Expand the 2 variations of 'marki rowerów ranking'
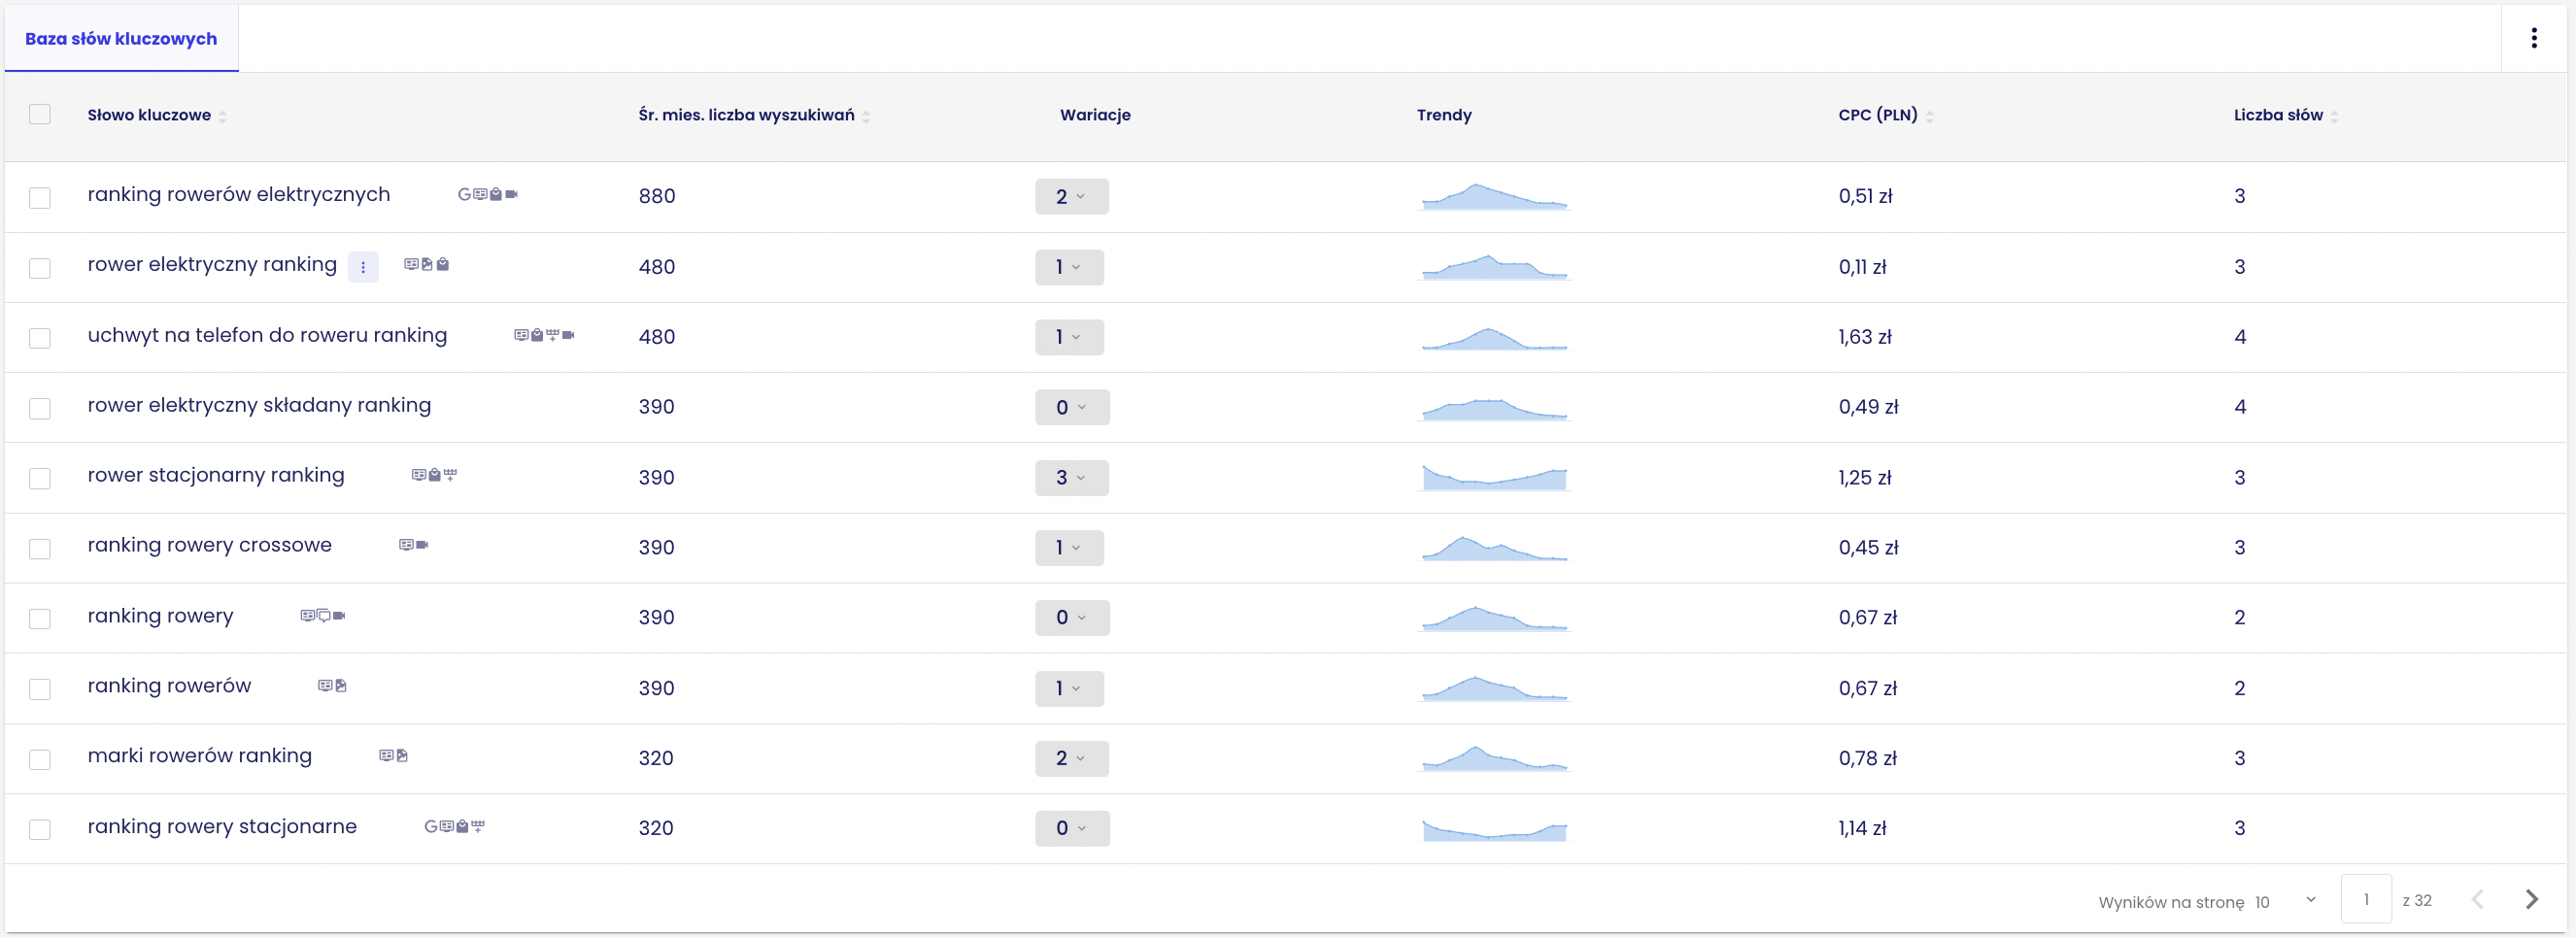Image resolution: width=2576 pixels, height=938 pixels. pyautogui.click(x=1071, y=758)
